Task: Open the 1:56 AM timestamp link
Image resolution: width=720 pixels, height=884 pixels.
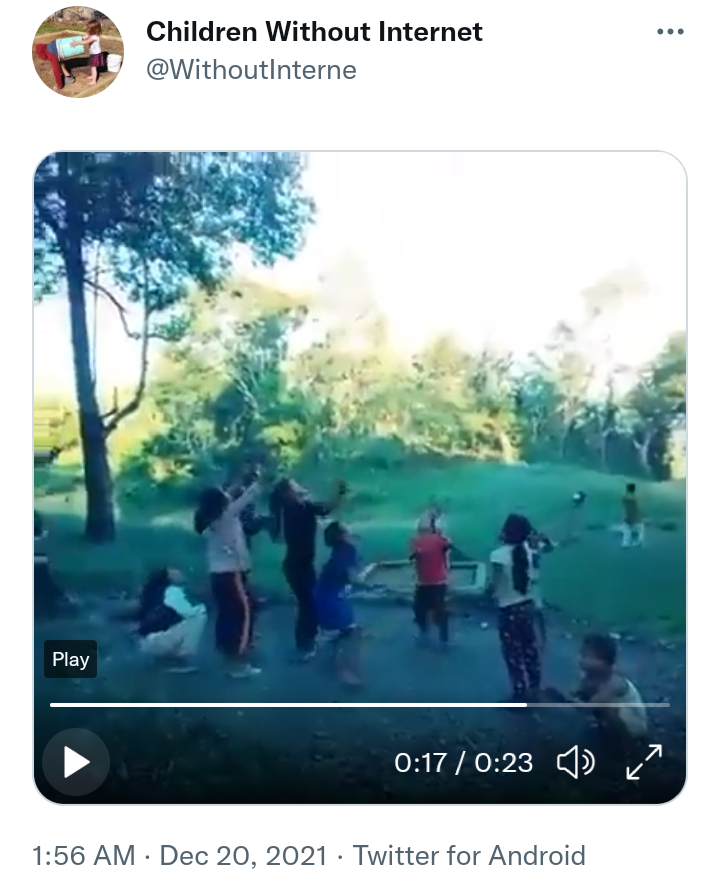Action: [x=83, y=855]
